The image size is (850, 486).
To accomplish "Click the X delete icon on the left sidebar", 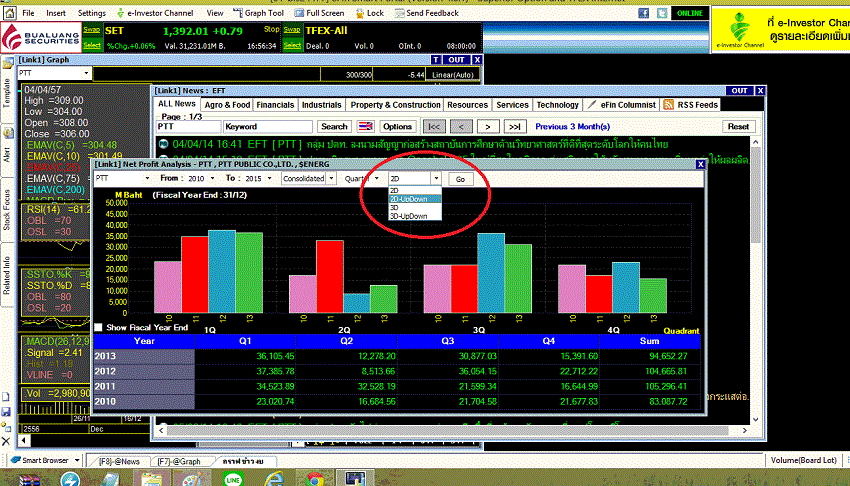I will click(6, 441).
